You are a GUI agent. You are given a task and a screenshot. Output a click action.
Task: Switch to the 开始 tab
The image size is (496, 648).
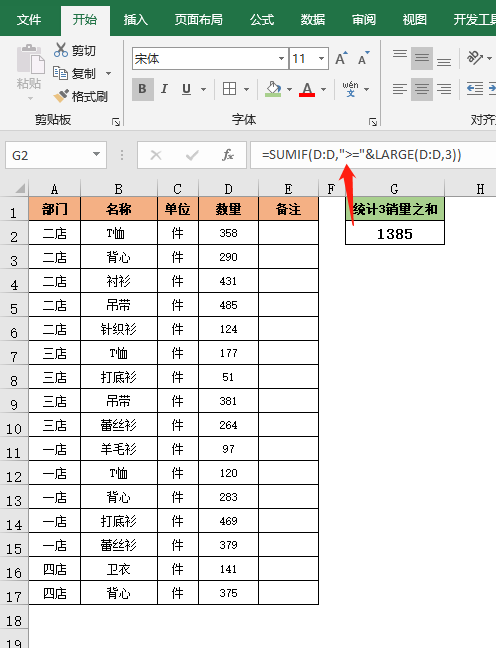point(85,19)
